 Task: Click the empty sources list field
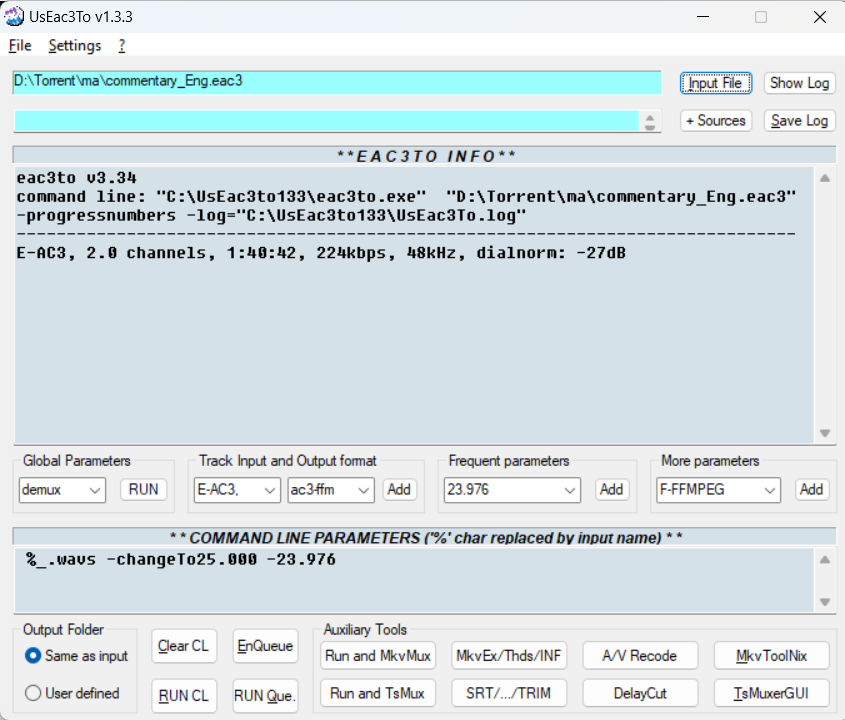(327, 121)
